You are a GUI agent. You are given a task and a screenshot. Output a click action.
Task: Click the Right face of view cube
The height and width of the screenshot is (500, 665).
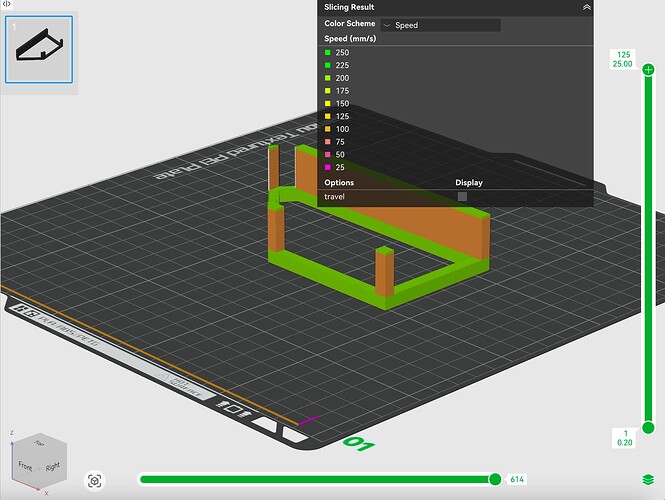53,466
